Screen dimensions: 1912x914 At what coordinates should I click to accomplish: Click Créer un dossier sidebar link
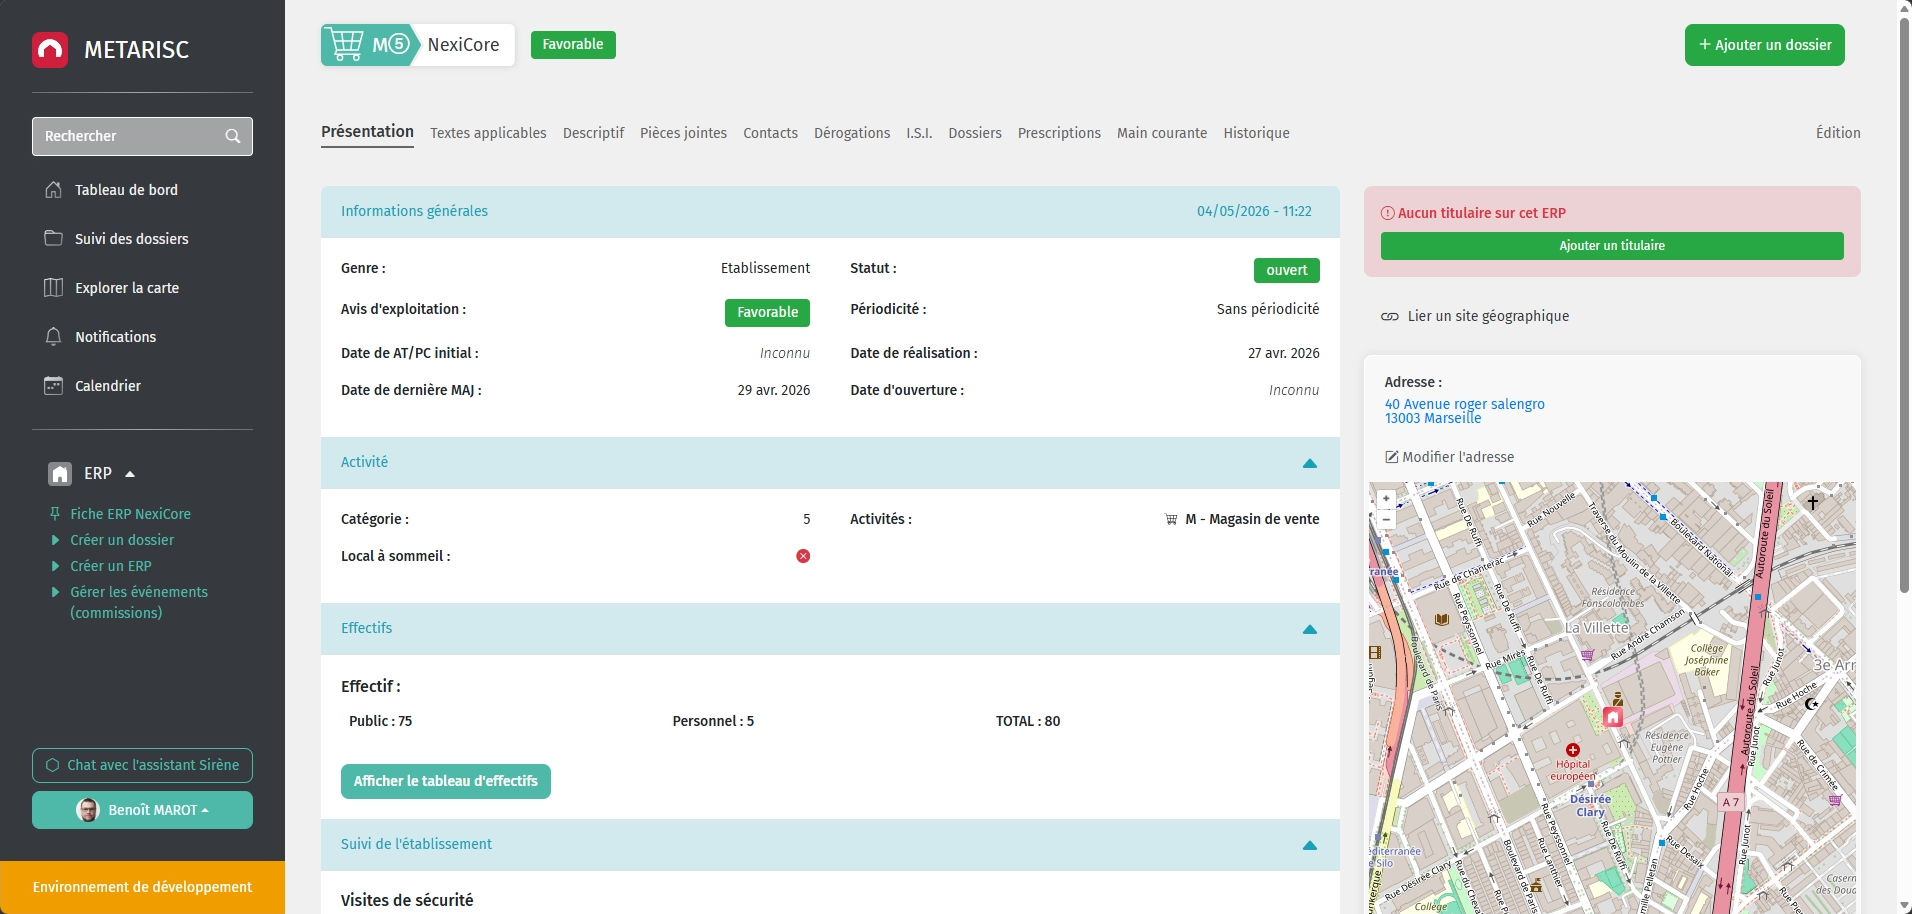click(x=122, y=540)
